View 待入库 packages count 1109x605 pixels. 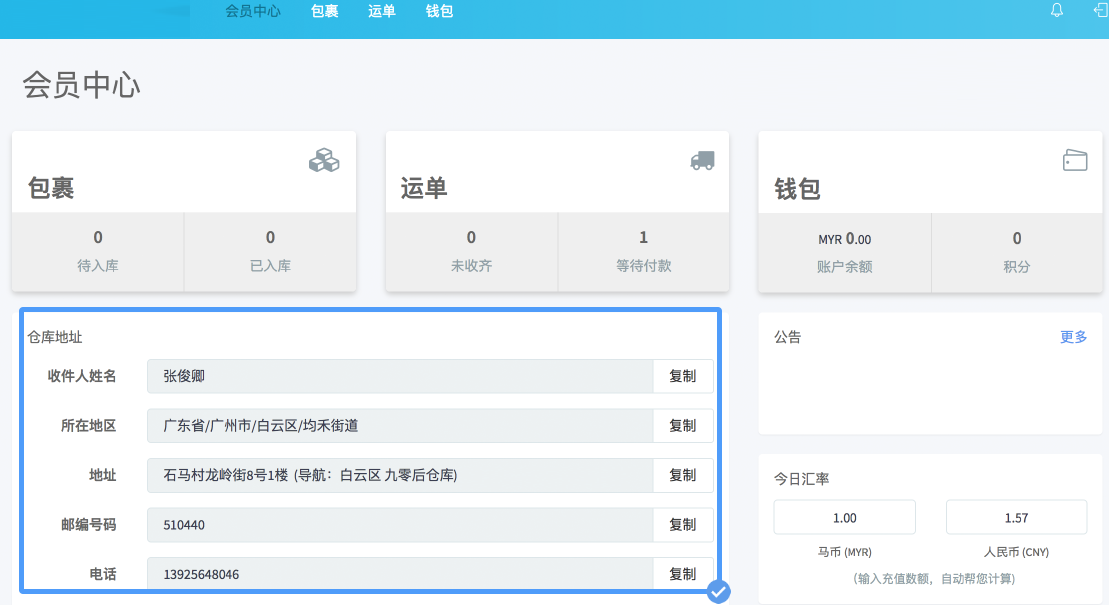98,251
